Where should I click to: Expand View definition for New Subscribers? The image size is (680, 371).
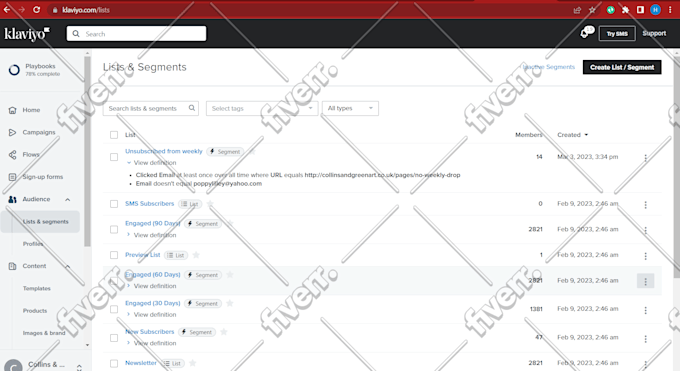pyautogui.click(x=151, y=343)
